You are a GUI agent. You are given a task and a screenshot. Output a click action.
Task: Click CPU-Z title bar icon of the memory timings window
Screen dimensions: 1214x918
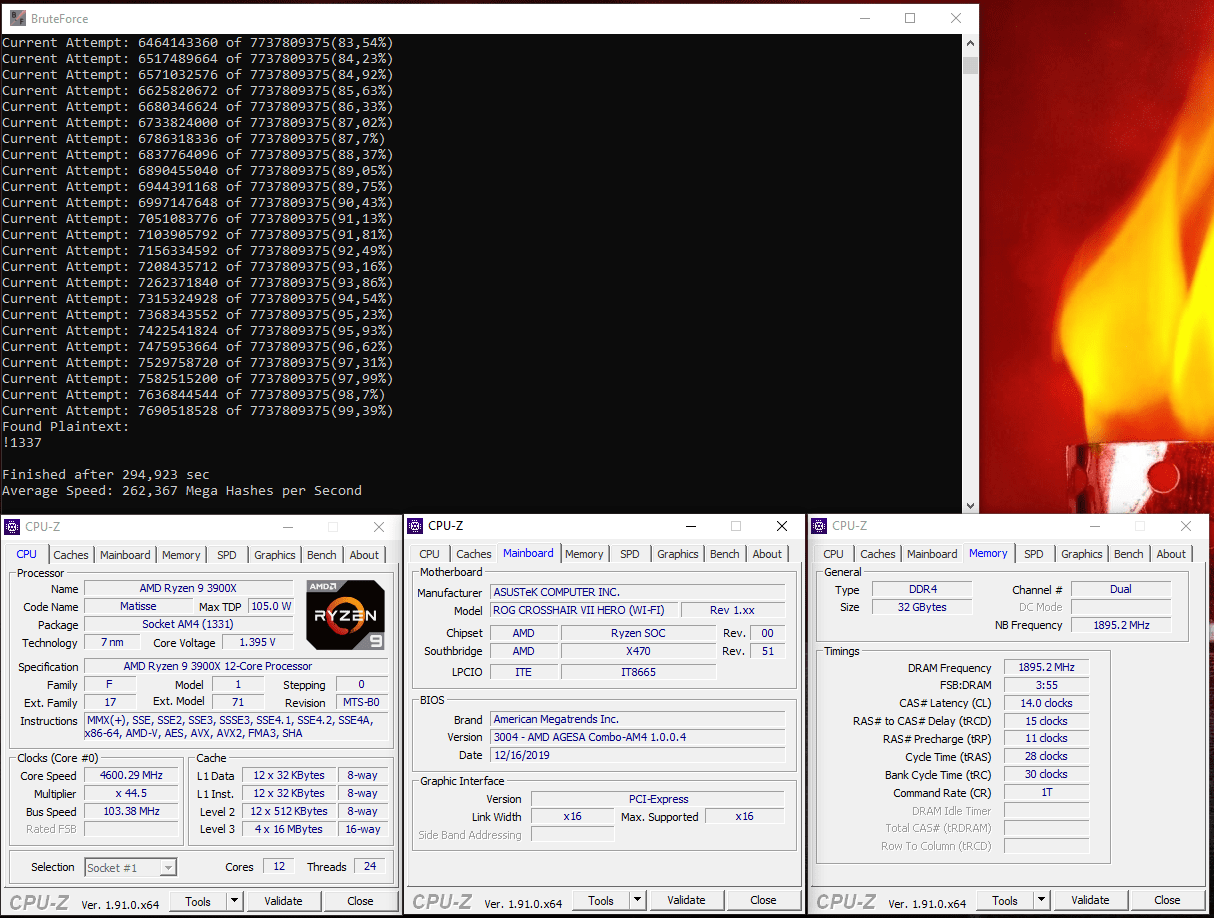pos(819,526)
